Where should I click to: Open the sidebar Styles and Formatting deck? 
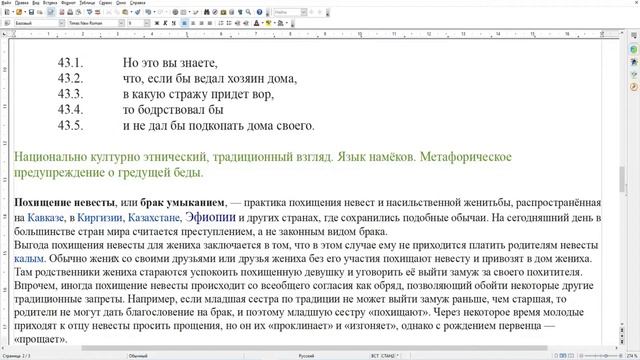[634, 62]
